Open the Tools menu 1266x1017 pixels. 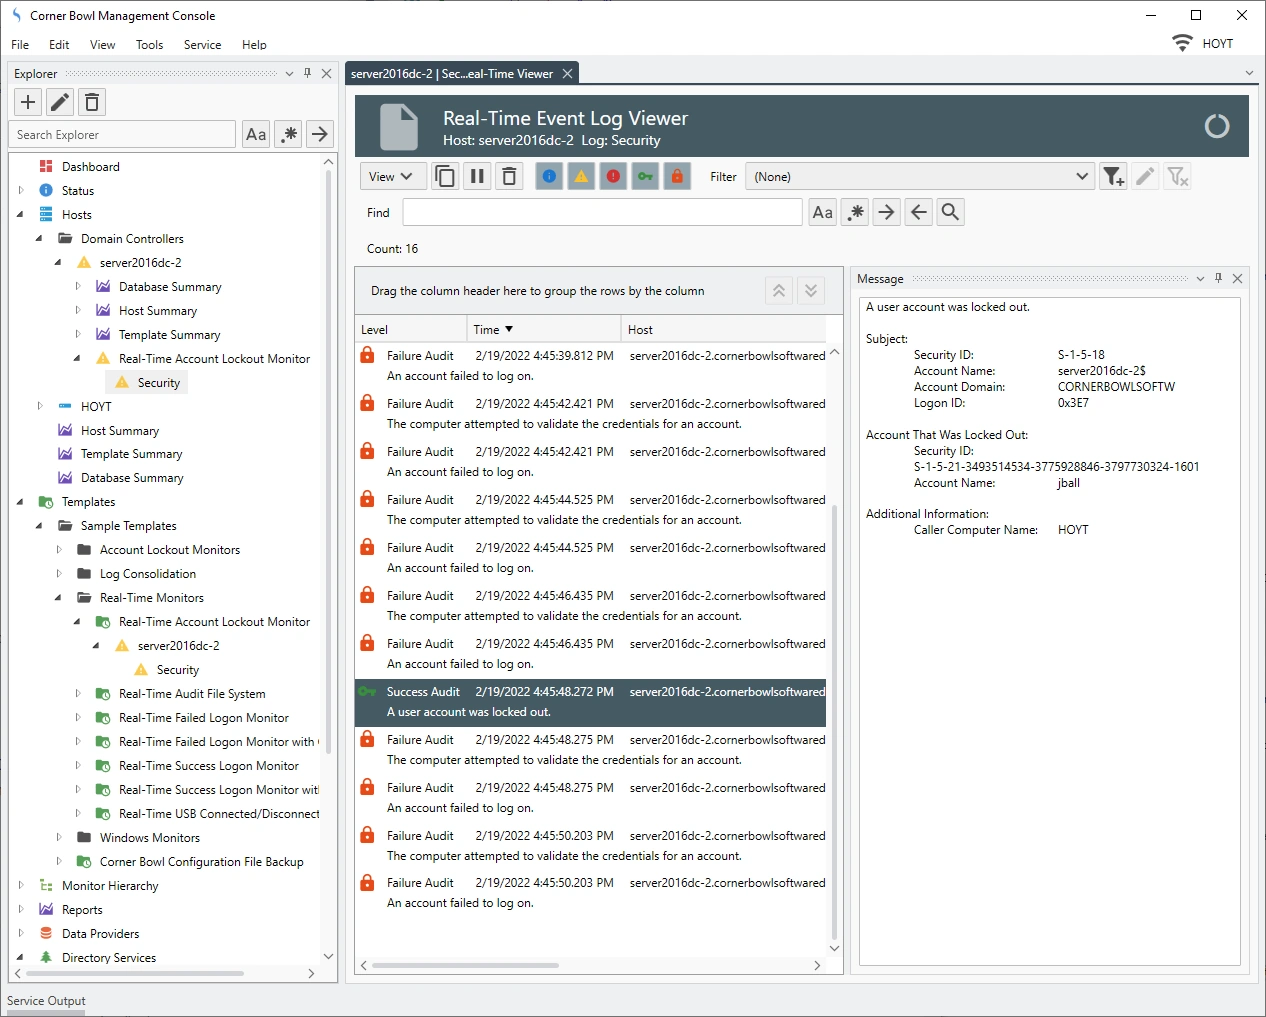point(149,45)
